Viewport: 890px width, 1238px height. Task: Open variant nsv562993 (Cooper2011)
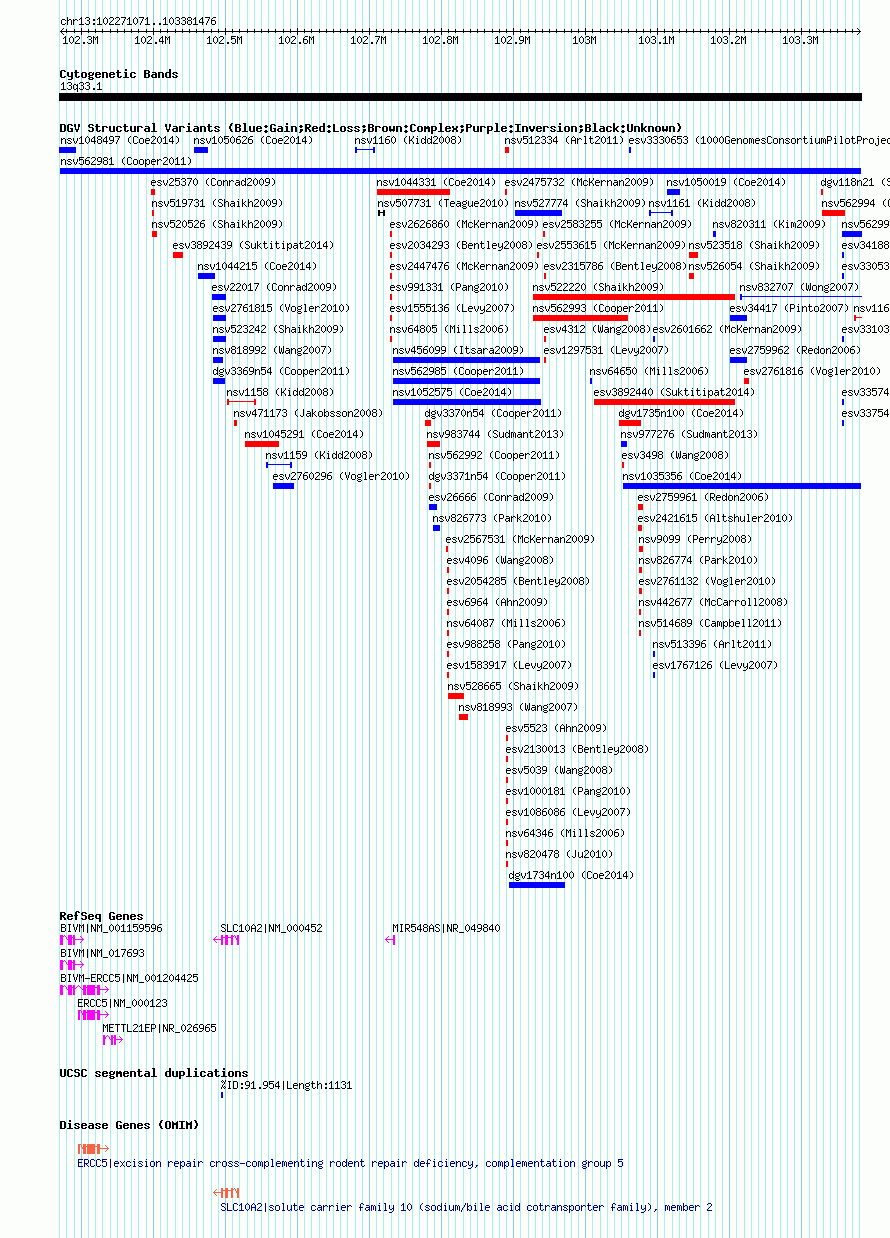click(x=581, y=318)
